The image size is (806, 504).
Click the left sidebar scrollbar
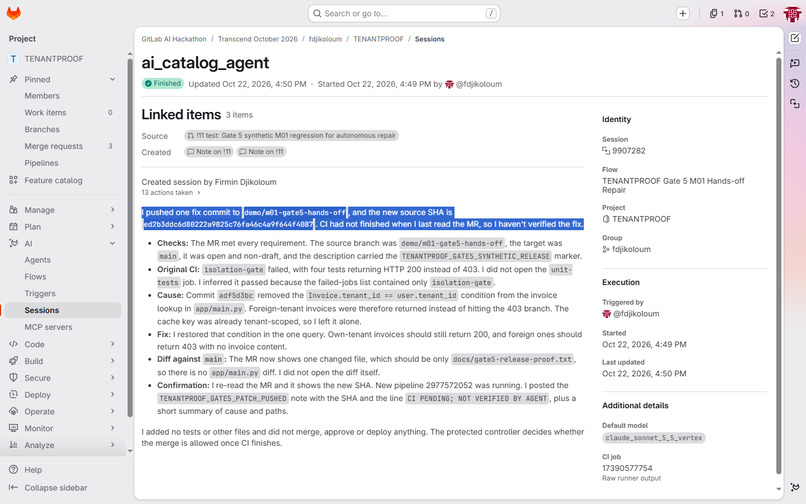[x=130, y=237]
